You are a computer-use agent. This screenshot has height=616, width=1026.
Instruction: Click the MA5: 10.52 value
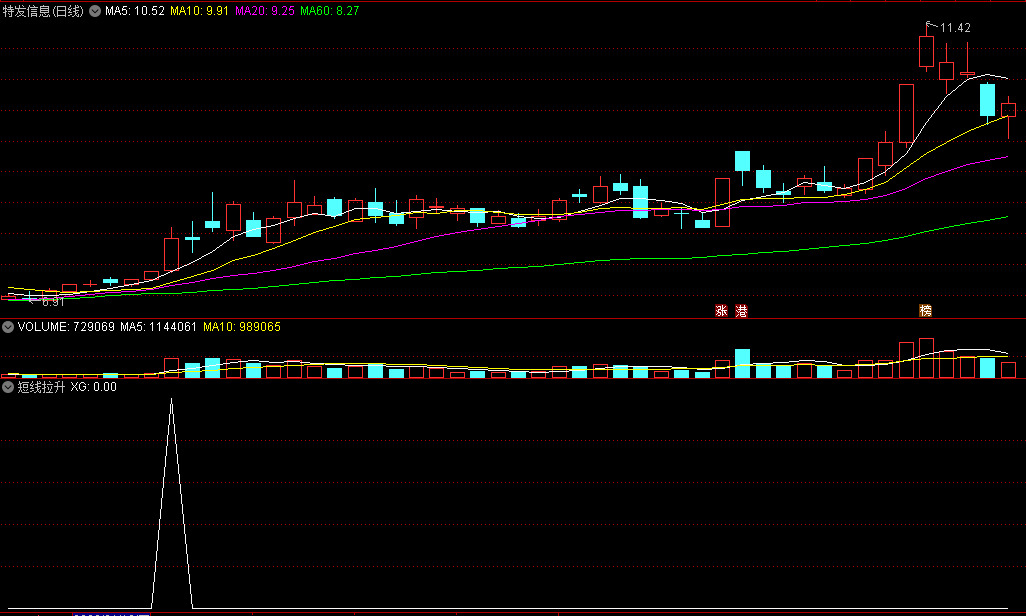[135, 11]
